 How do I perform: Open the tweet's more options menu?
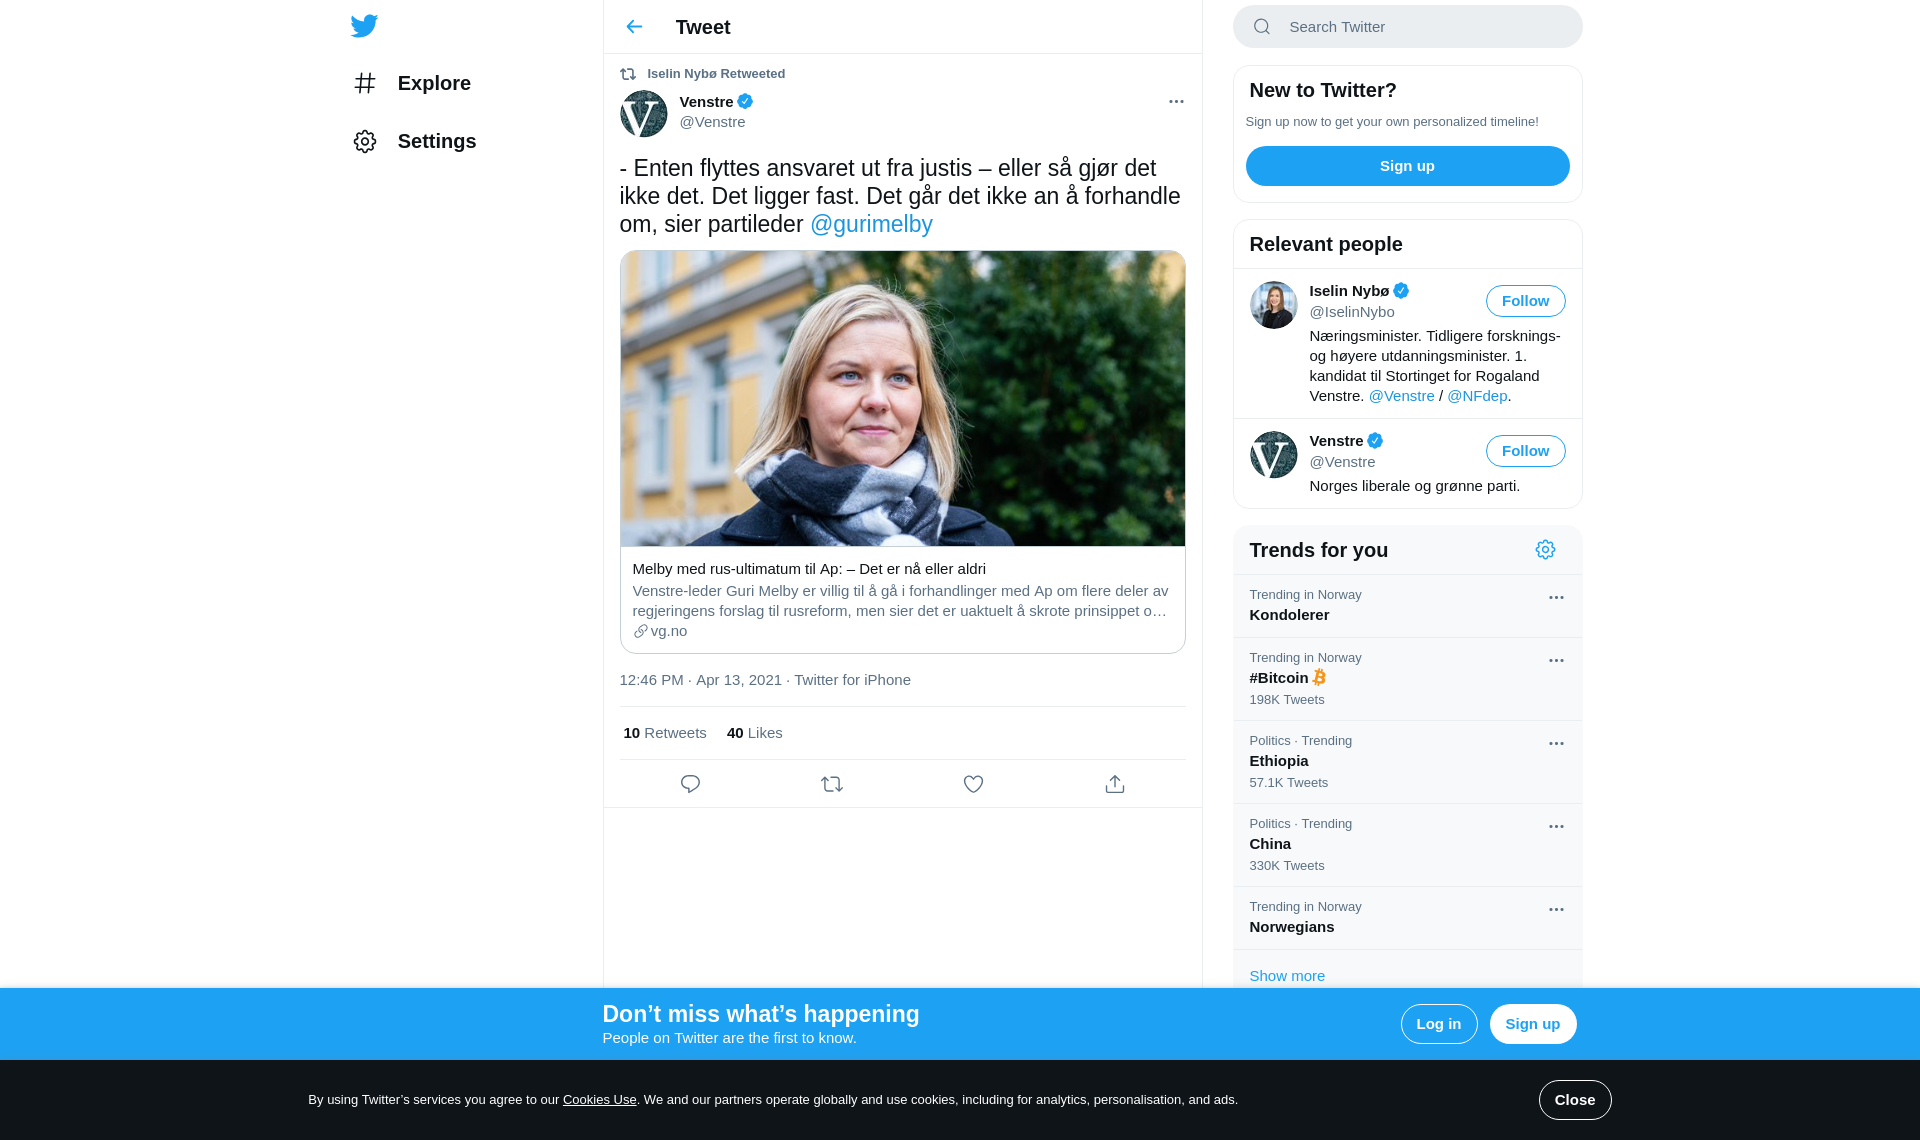coord(1176,102)
